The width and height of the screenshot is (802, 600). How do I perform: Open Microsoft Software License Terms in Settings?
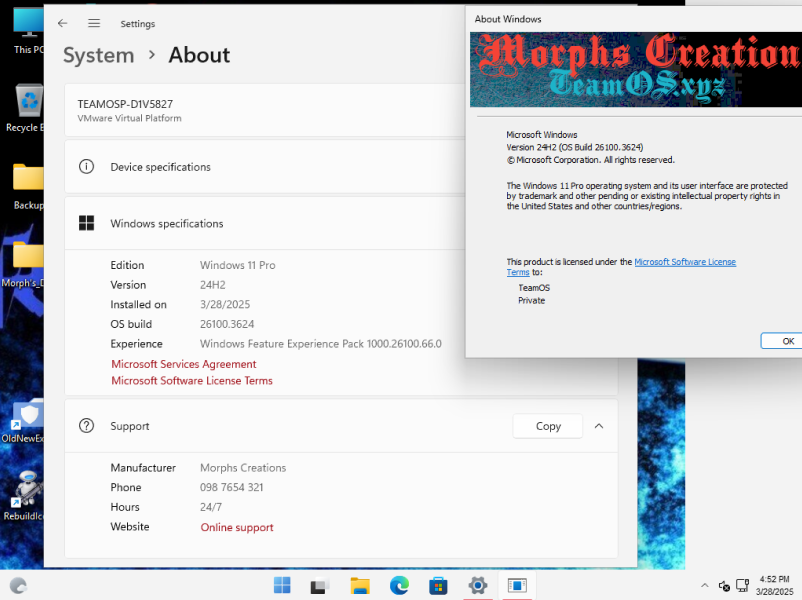pos(192,381)
